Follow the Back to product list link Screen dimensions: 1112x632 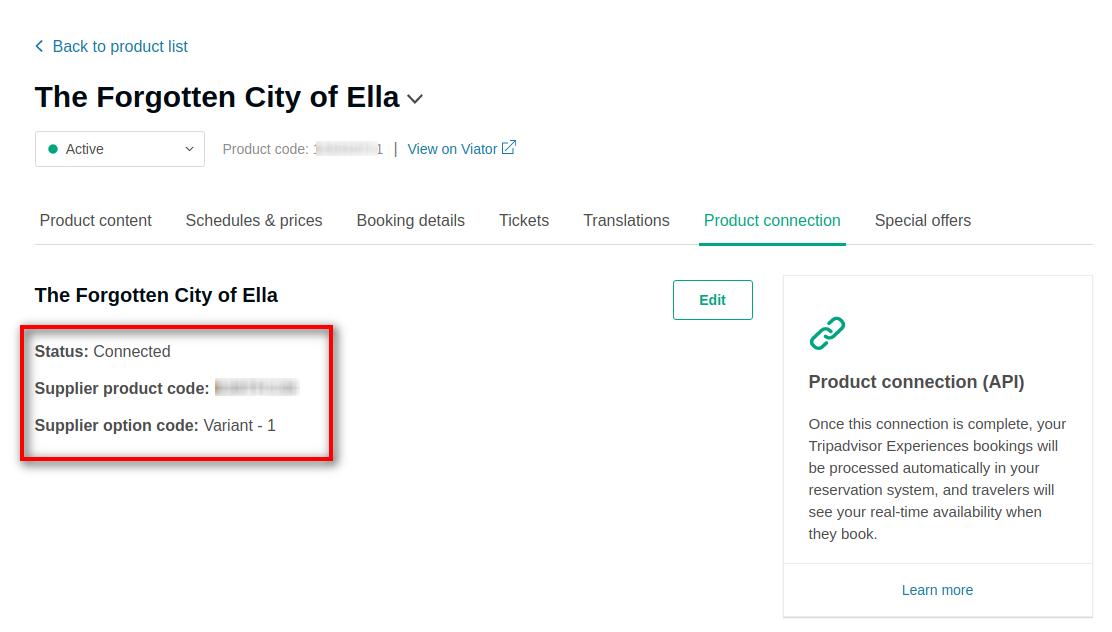pyautogui.click(x=120, y=46)
